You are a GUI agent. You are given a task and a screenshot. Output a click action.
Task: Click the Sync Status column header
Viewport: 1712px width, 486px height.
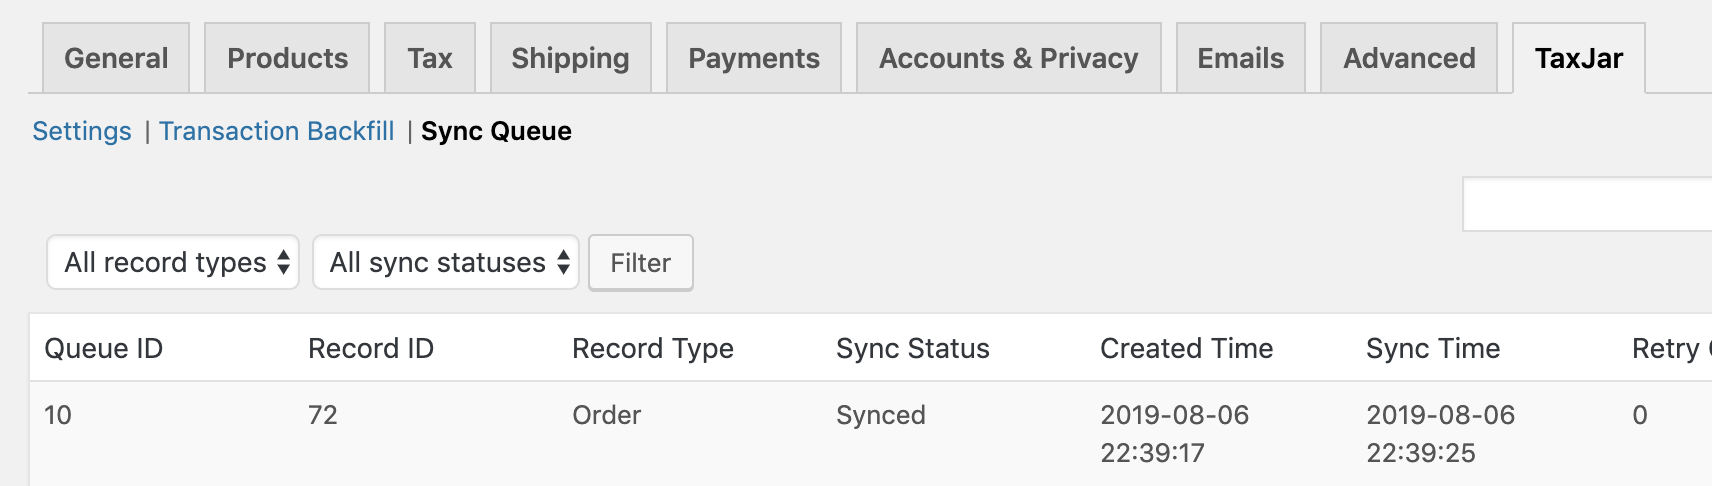click(x=913, y=348)
